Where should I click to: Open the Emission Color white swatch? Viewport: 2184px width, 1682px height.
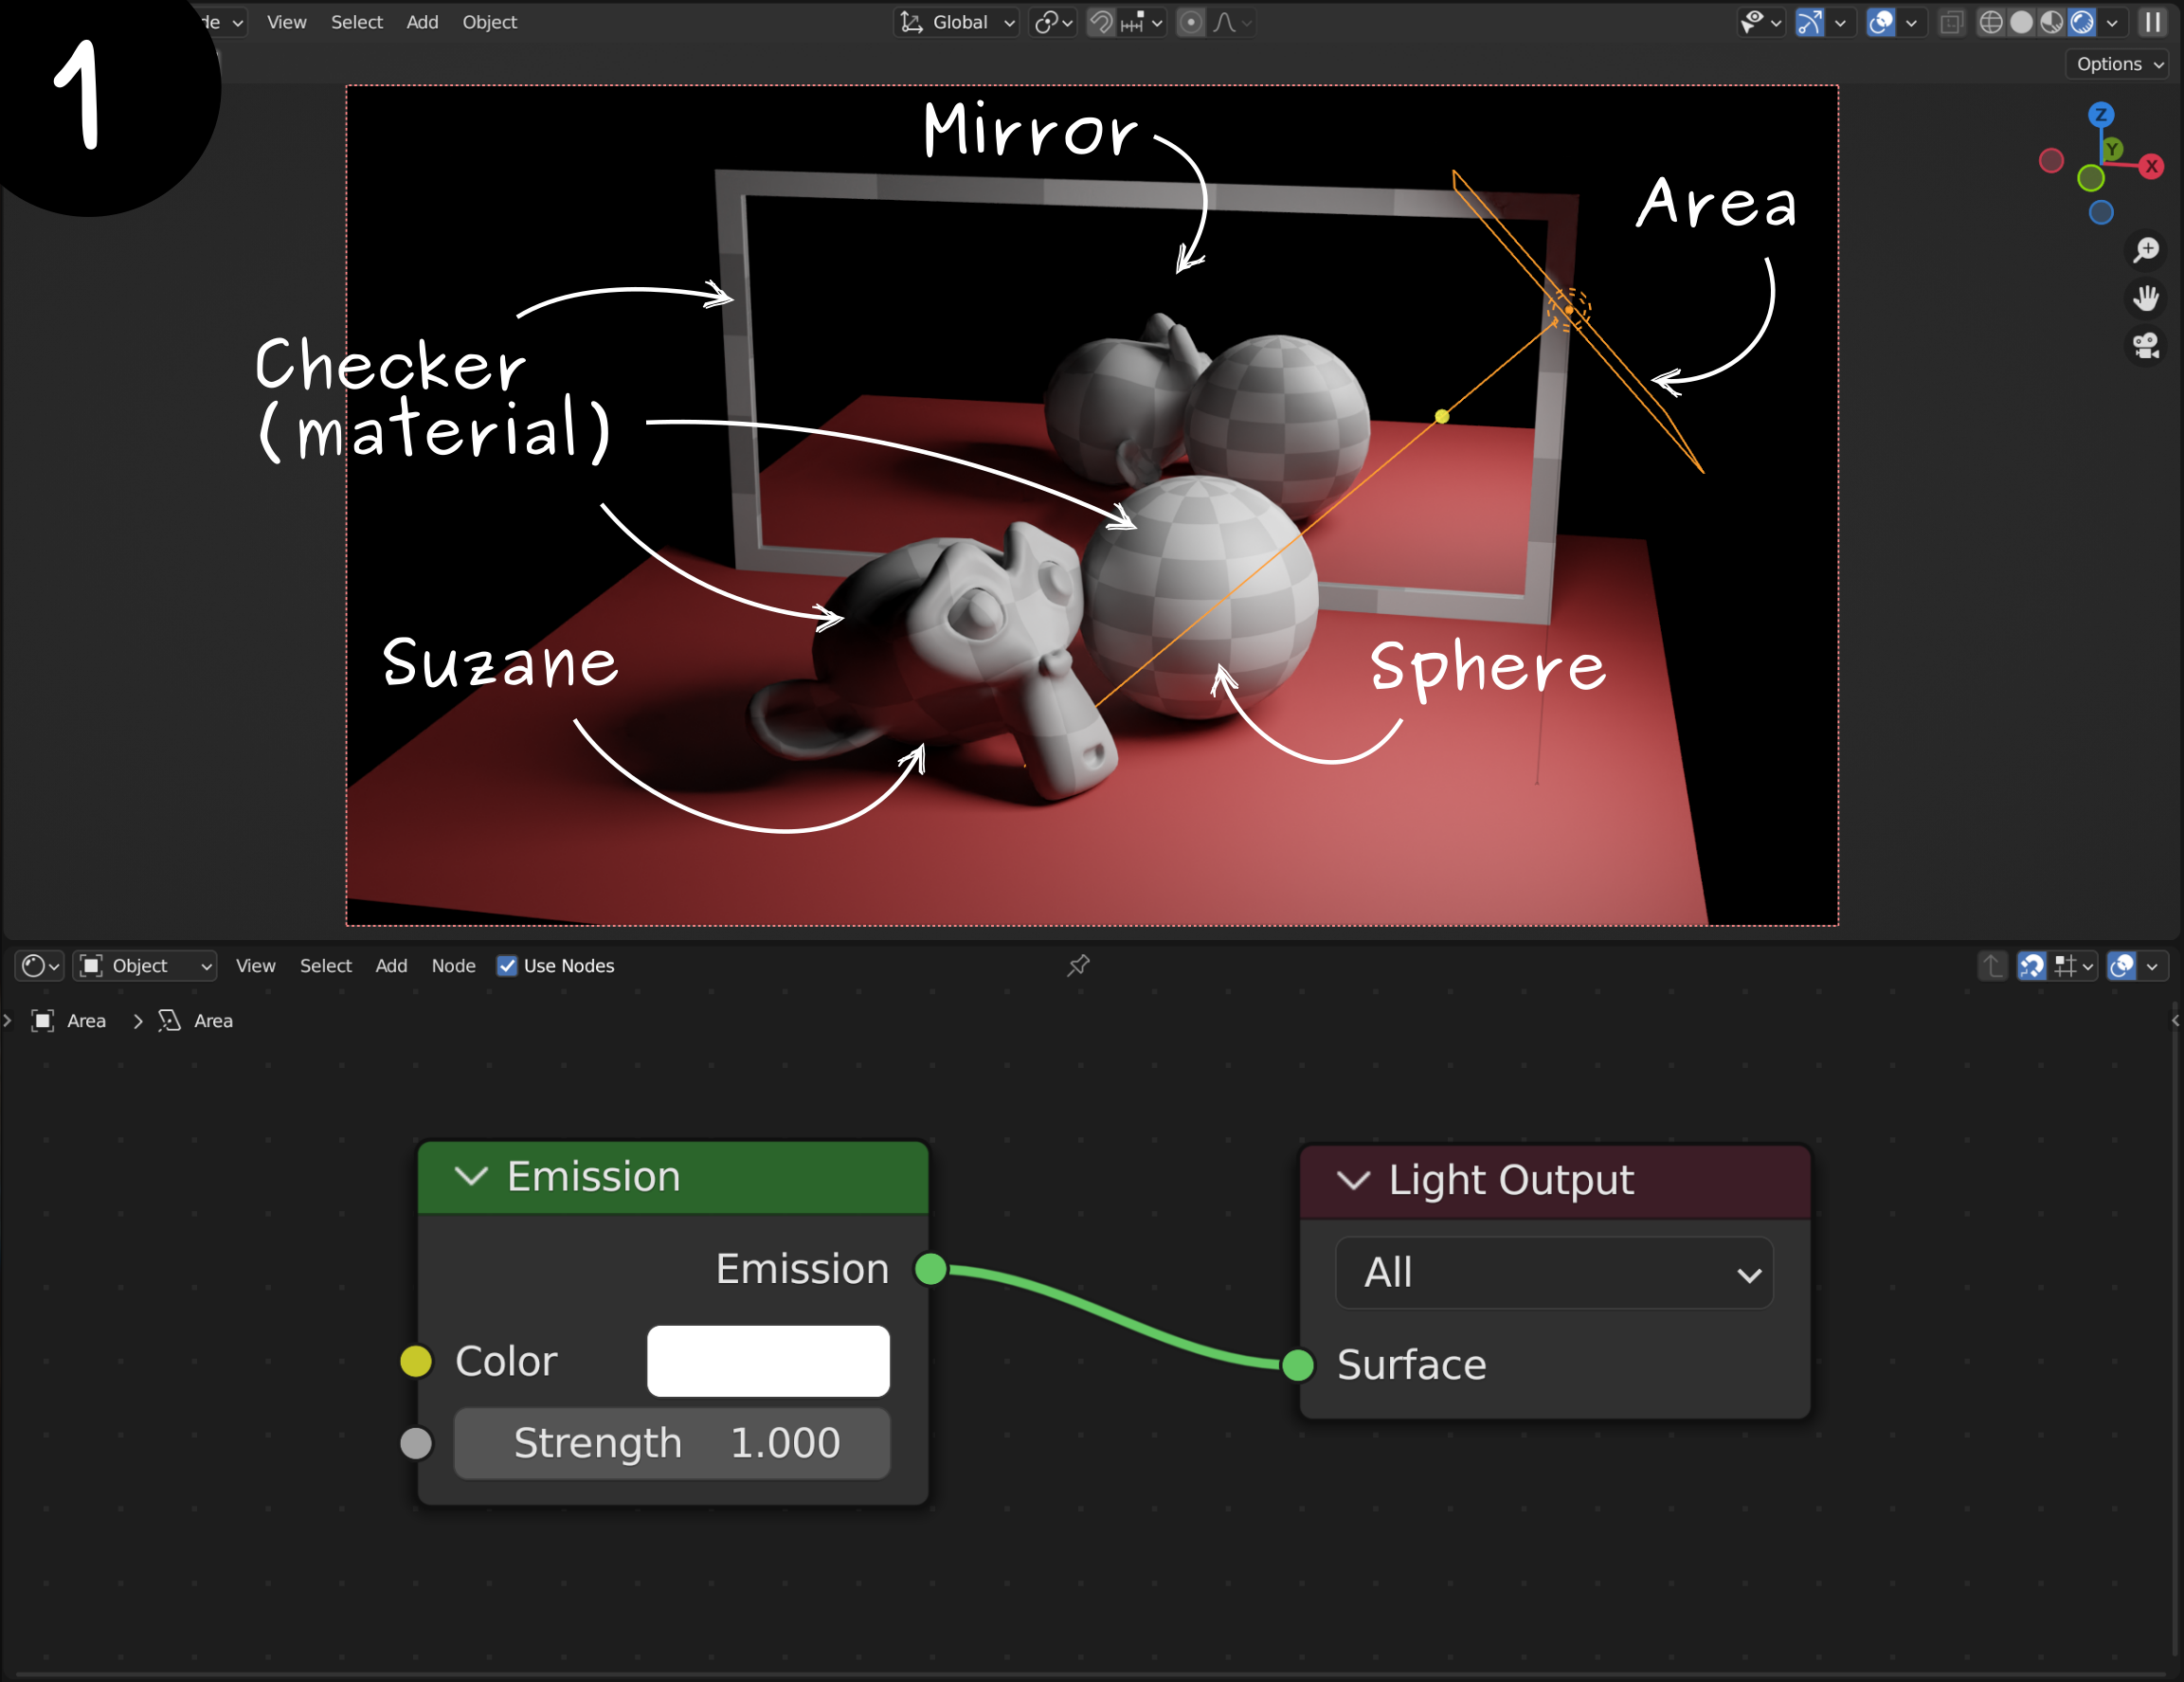coord(768,1361)
